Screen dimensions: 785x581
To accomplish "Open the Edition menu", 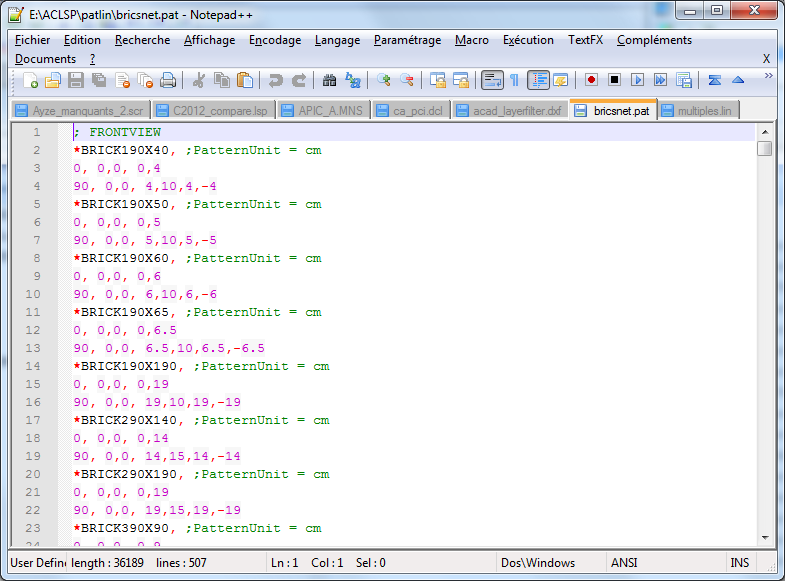I will pyautogui.click(x=82, y=40).
